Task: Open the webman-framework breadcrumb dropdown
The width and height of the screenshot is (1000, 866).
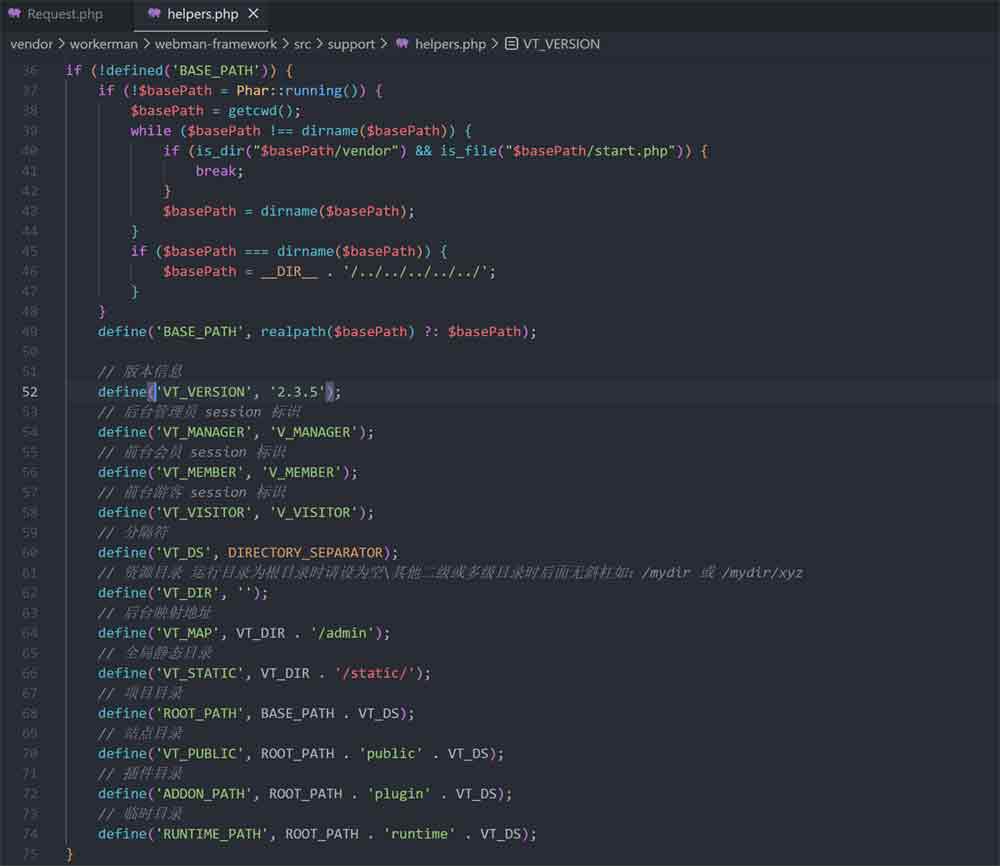Action: 216,44
